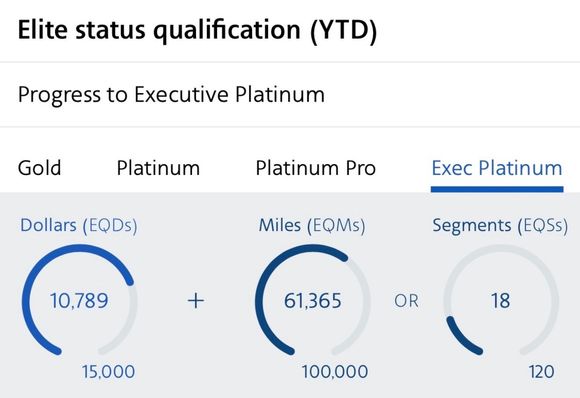The width and height of the screenshot is (580, 398).
Task: Click the 100,000 EQM goal number
Action: 335,372
